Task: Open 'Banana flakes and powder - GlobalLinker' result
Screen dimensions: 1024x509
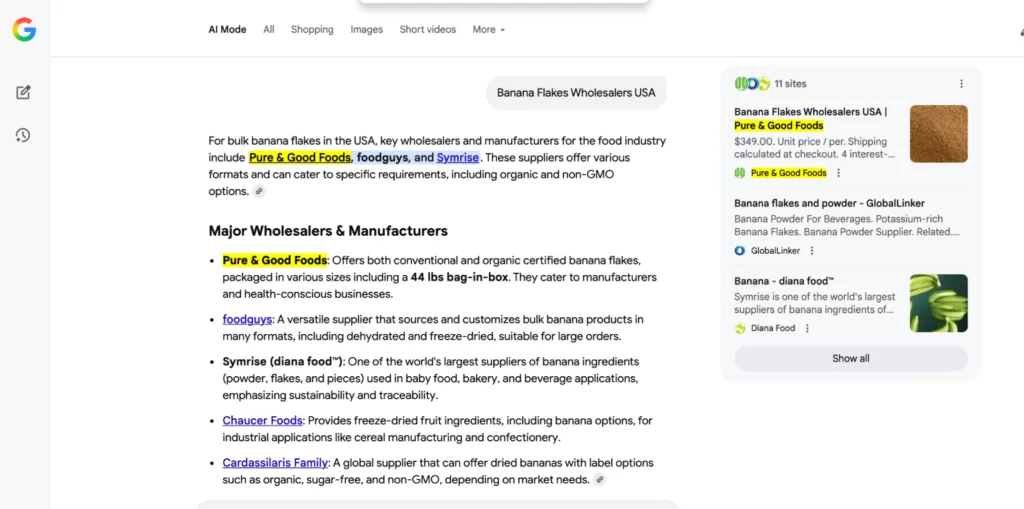Action: point(829,203)
